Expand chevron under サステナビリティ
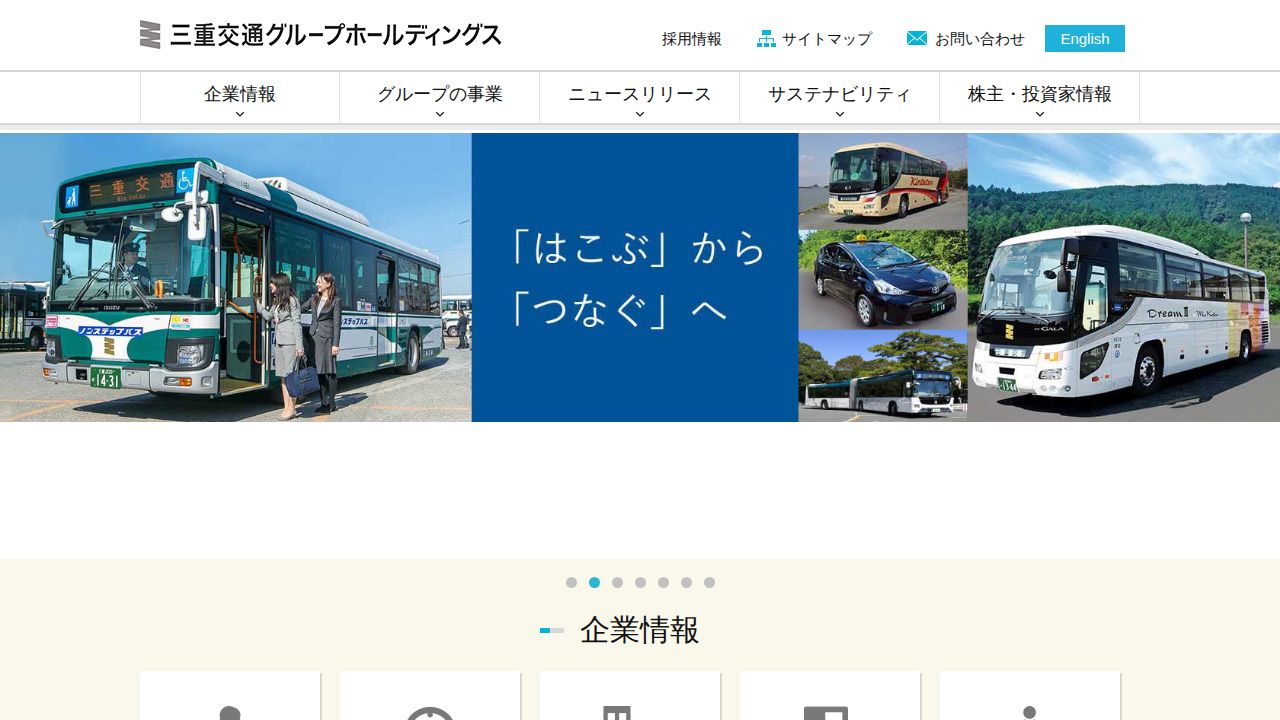The image size is (1280, 720). click(x=840, y=114)
